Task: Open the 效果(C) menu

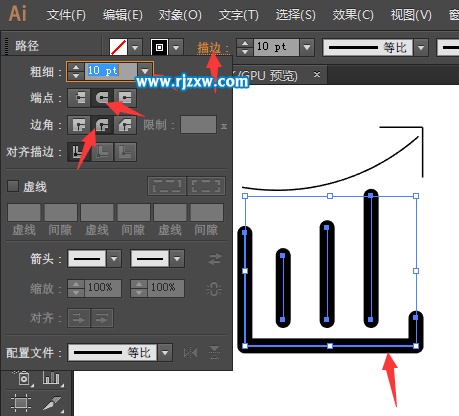Action: click(353, 15)
